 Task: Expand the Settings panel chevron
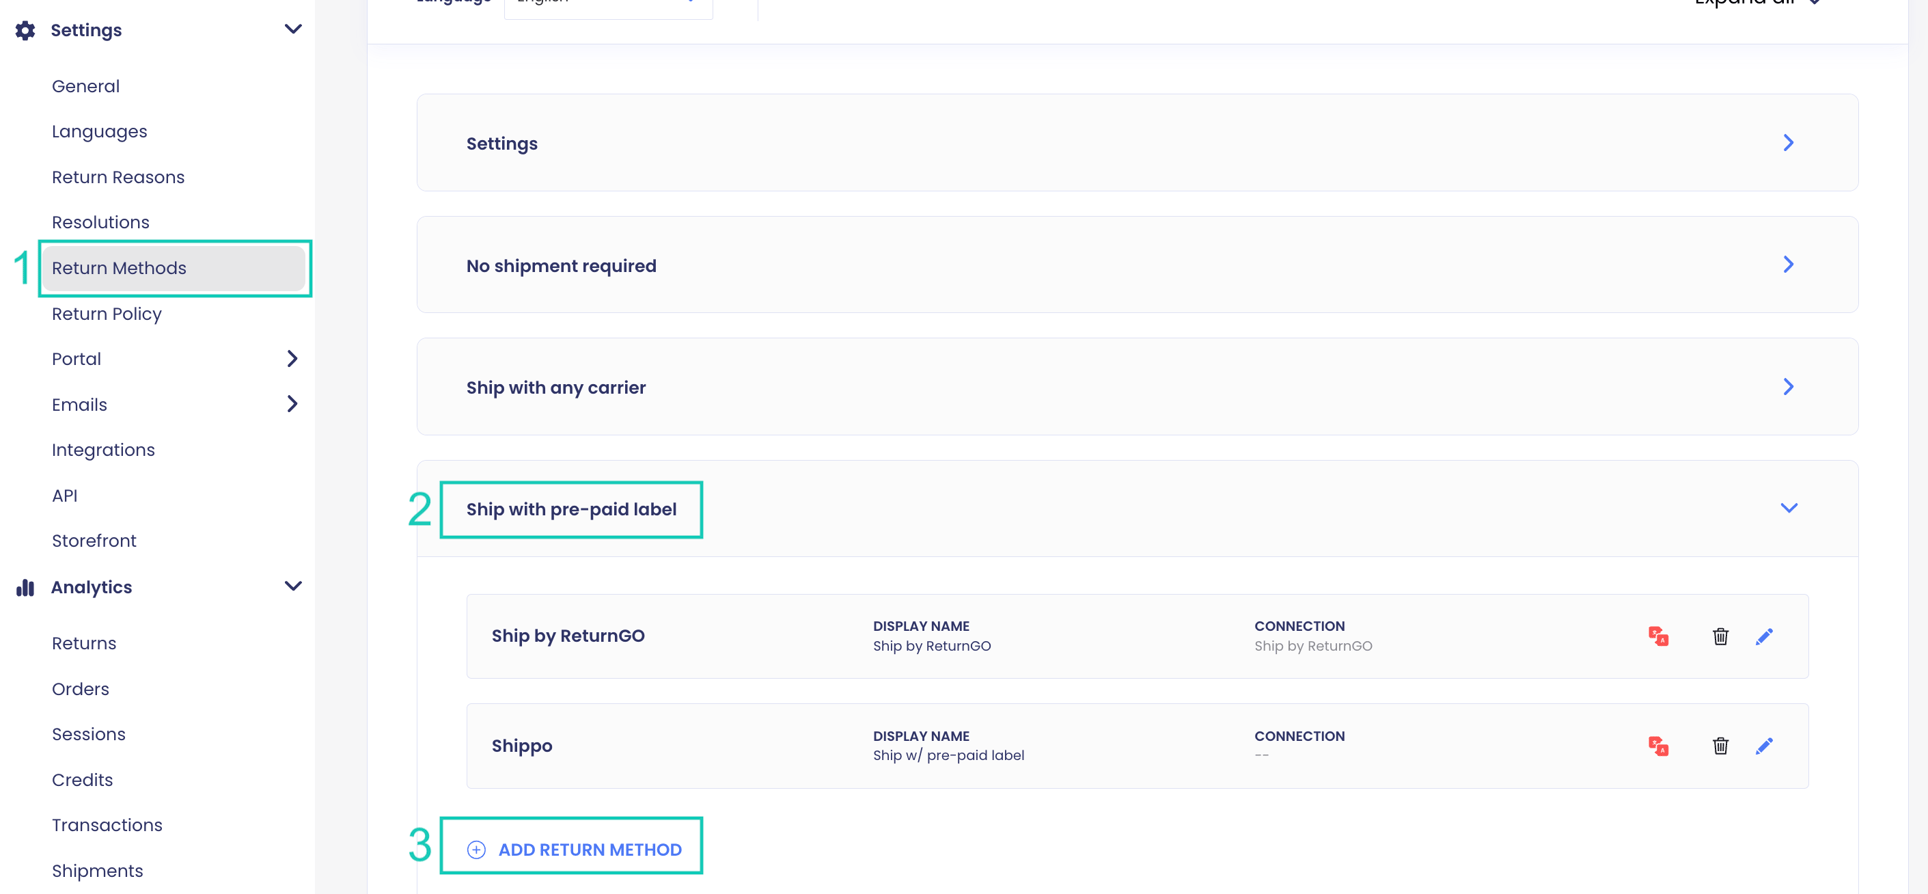point(1788,143)
